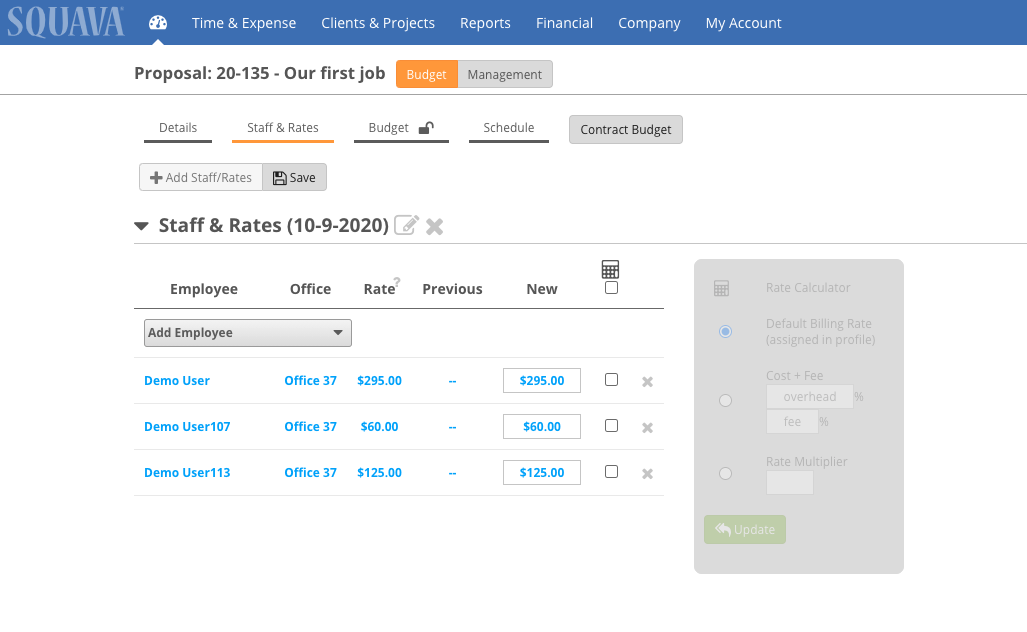
Task: Check the checkbox on Demo User's row
Action: [611, 380]
